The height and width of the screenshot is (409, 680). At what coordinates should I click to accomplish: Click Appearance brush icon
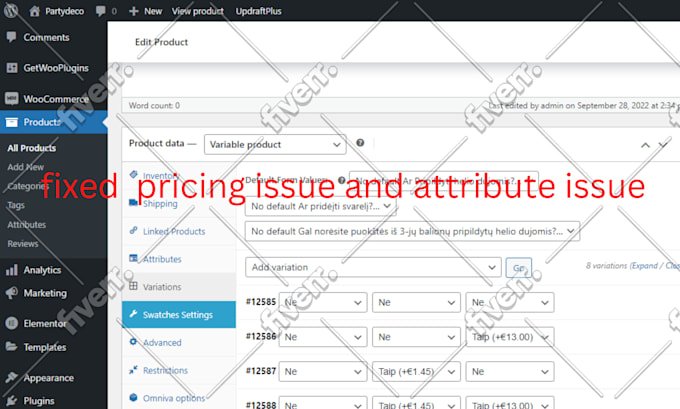[12, 377]
